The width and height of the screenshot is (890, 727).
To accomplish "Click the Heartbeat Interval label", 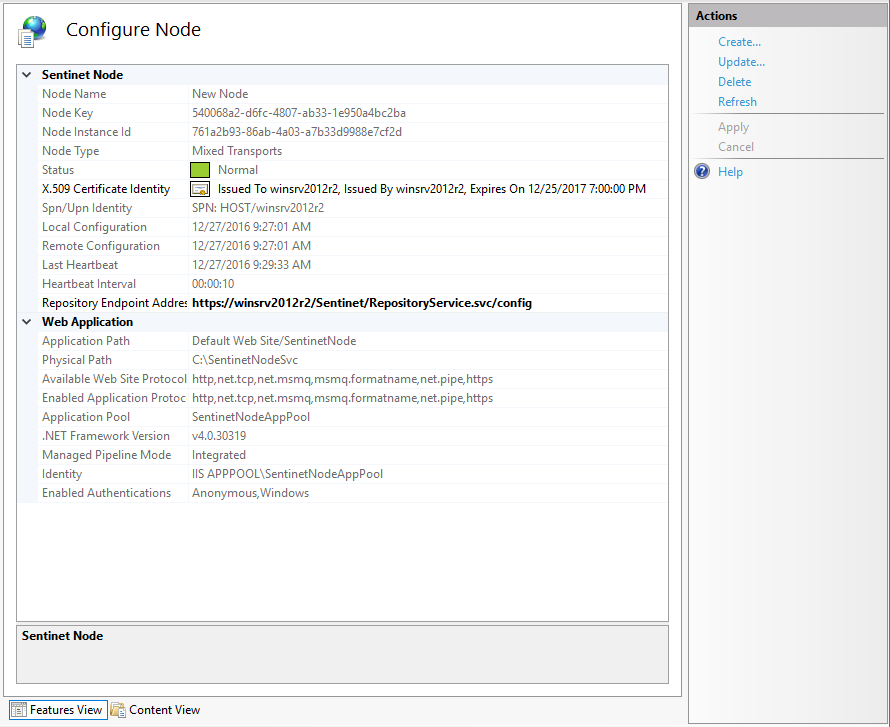I will click(89, 284).
